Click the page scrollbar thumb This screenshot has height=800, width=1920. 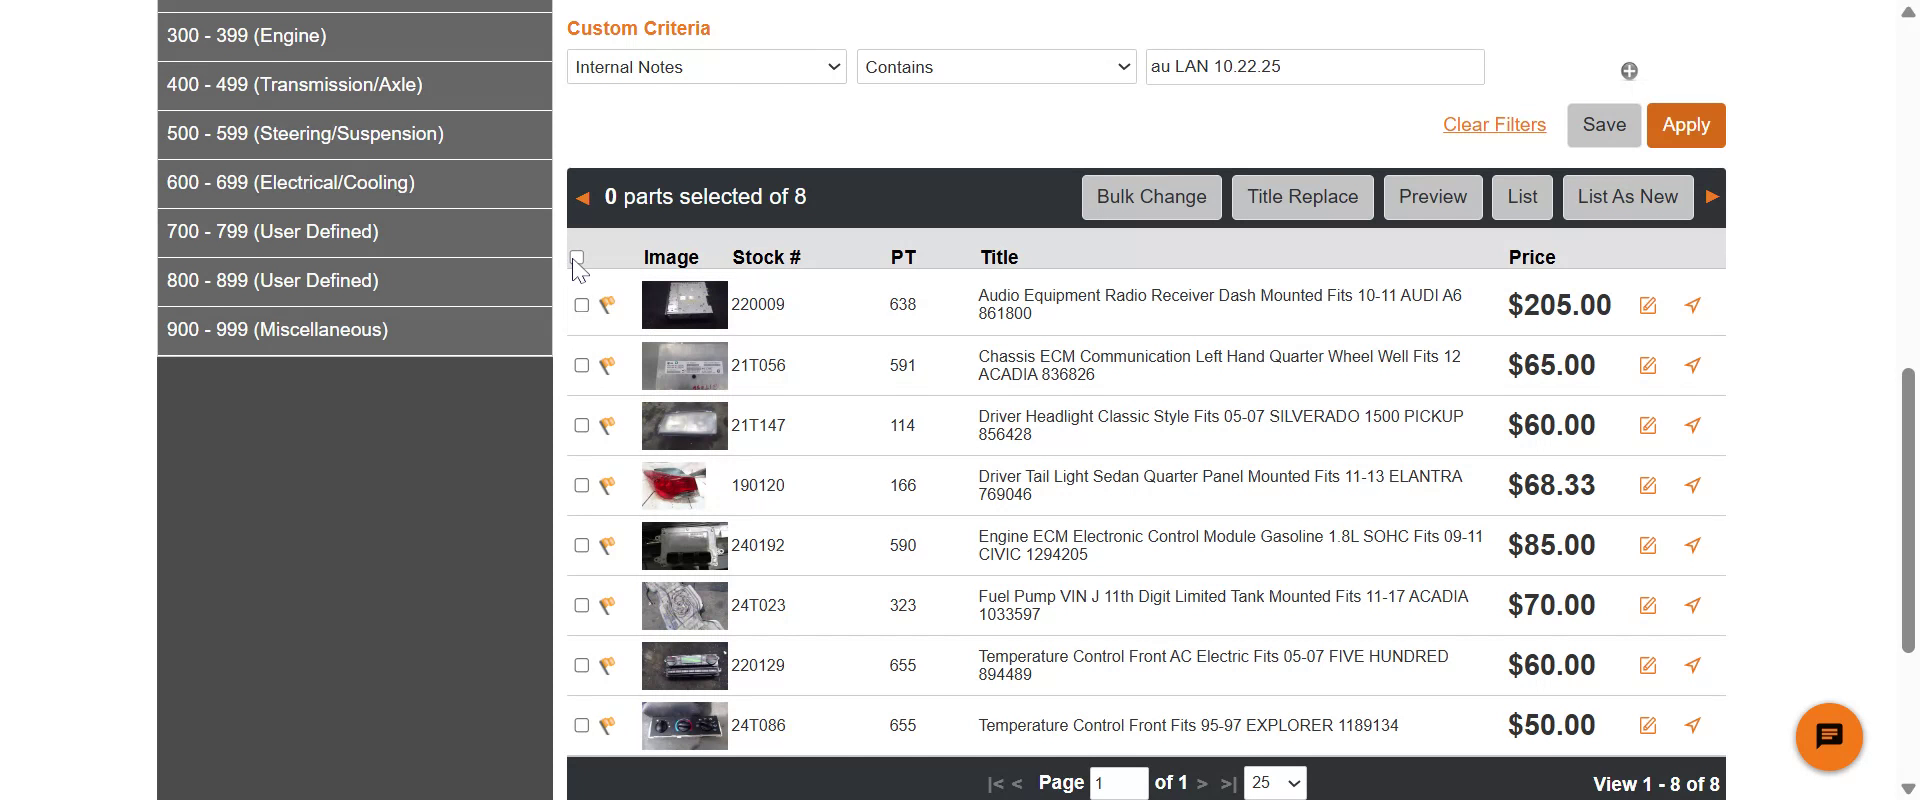pos(1908,510)
